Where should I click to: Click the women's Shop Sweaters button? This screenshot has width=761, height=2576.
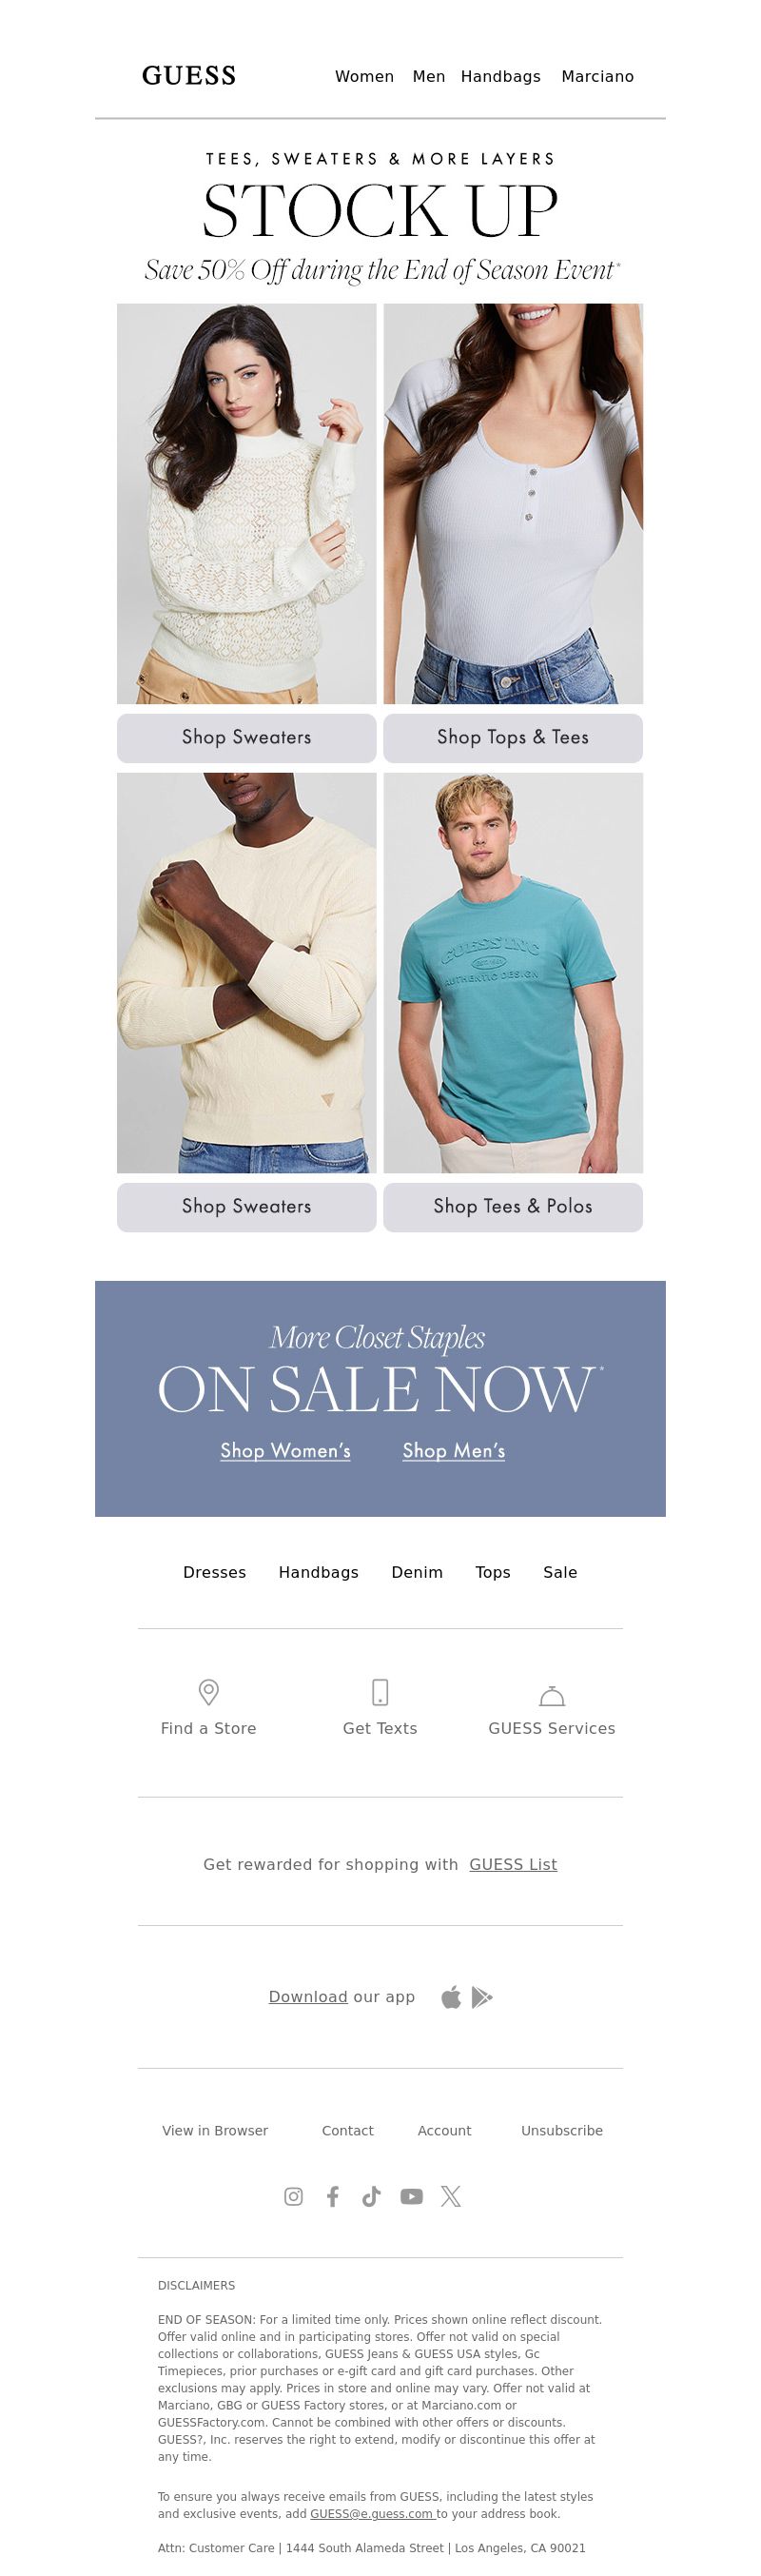coord(247,737)
